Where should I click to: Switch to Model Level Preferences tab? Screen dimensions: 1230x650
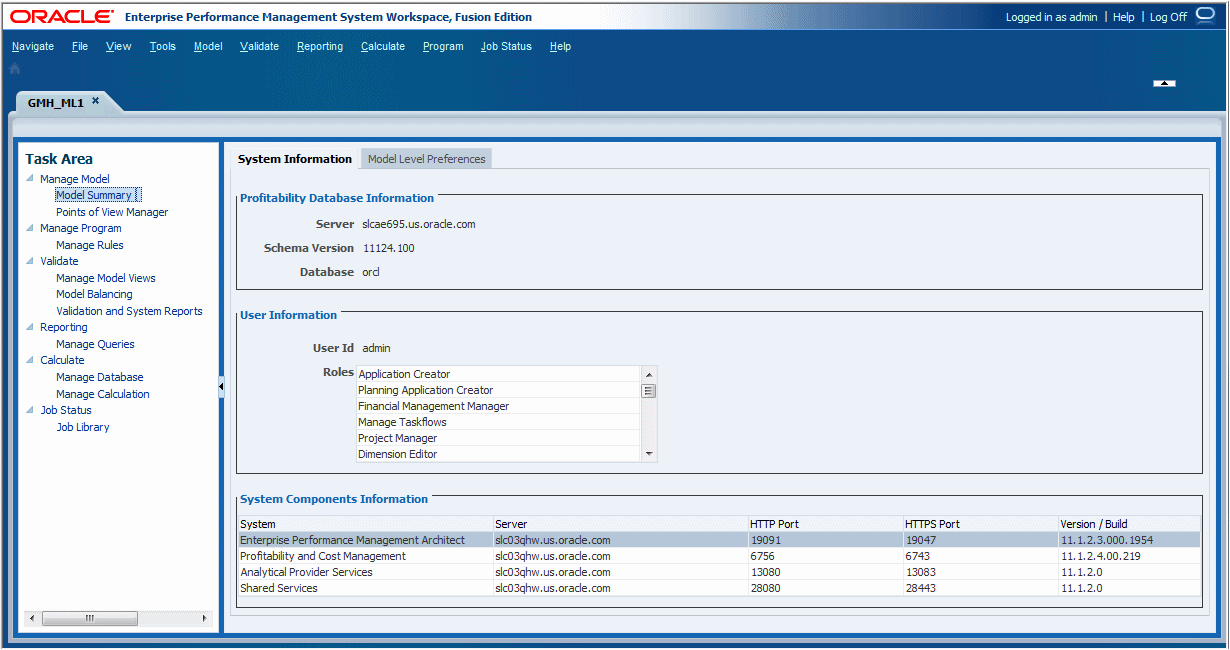tap(426, 159)
